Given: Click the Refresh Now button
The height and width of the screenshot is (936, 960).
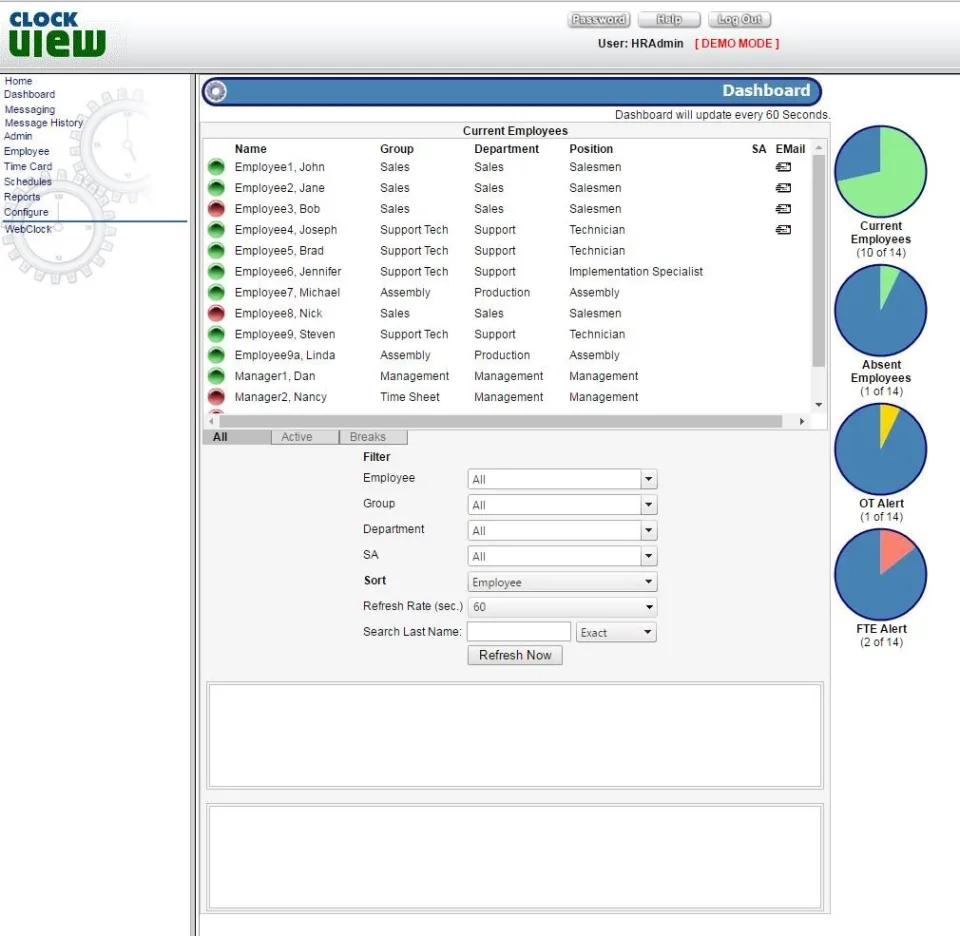Looking at the screenshot, I should [x=515, y=655].
